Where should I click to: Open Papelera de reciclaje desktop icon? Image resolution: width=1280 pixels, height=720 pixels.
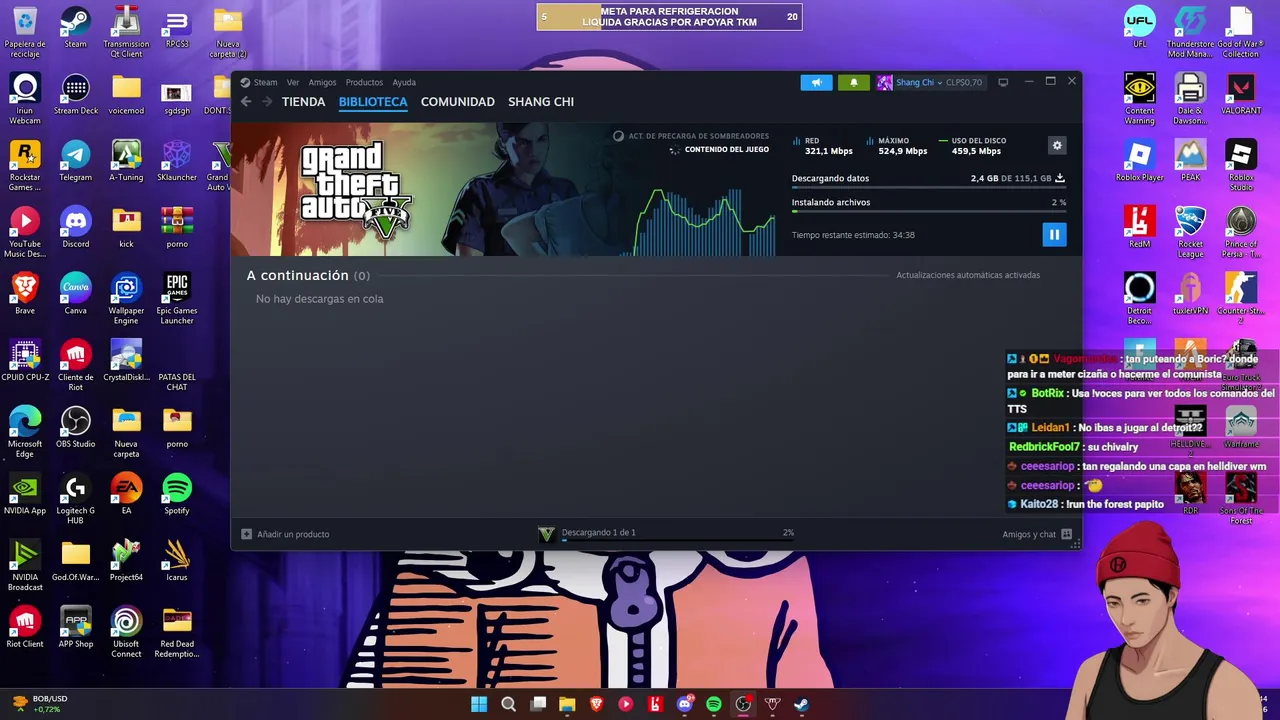[x=25, y=32]
